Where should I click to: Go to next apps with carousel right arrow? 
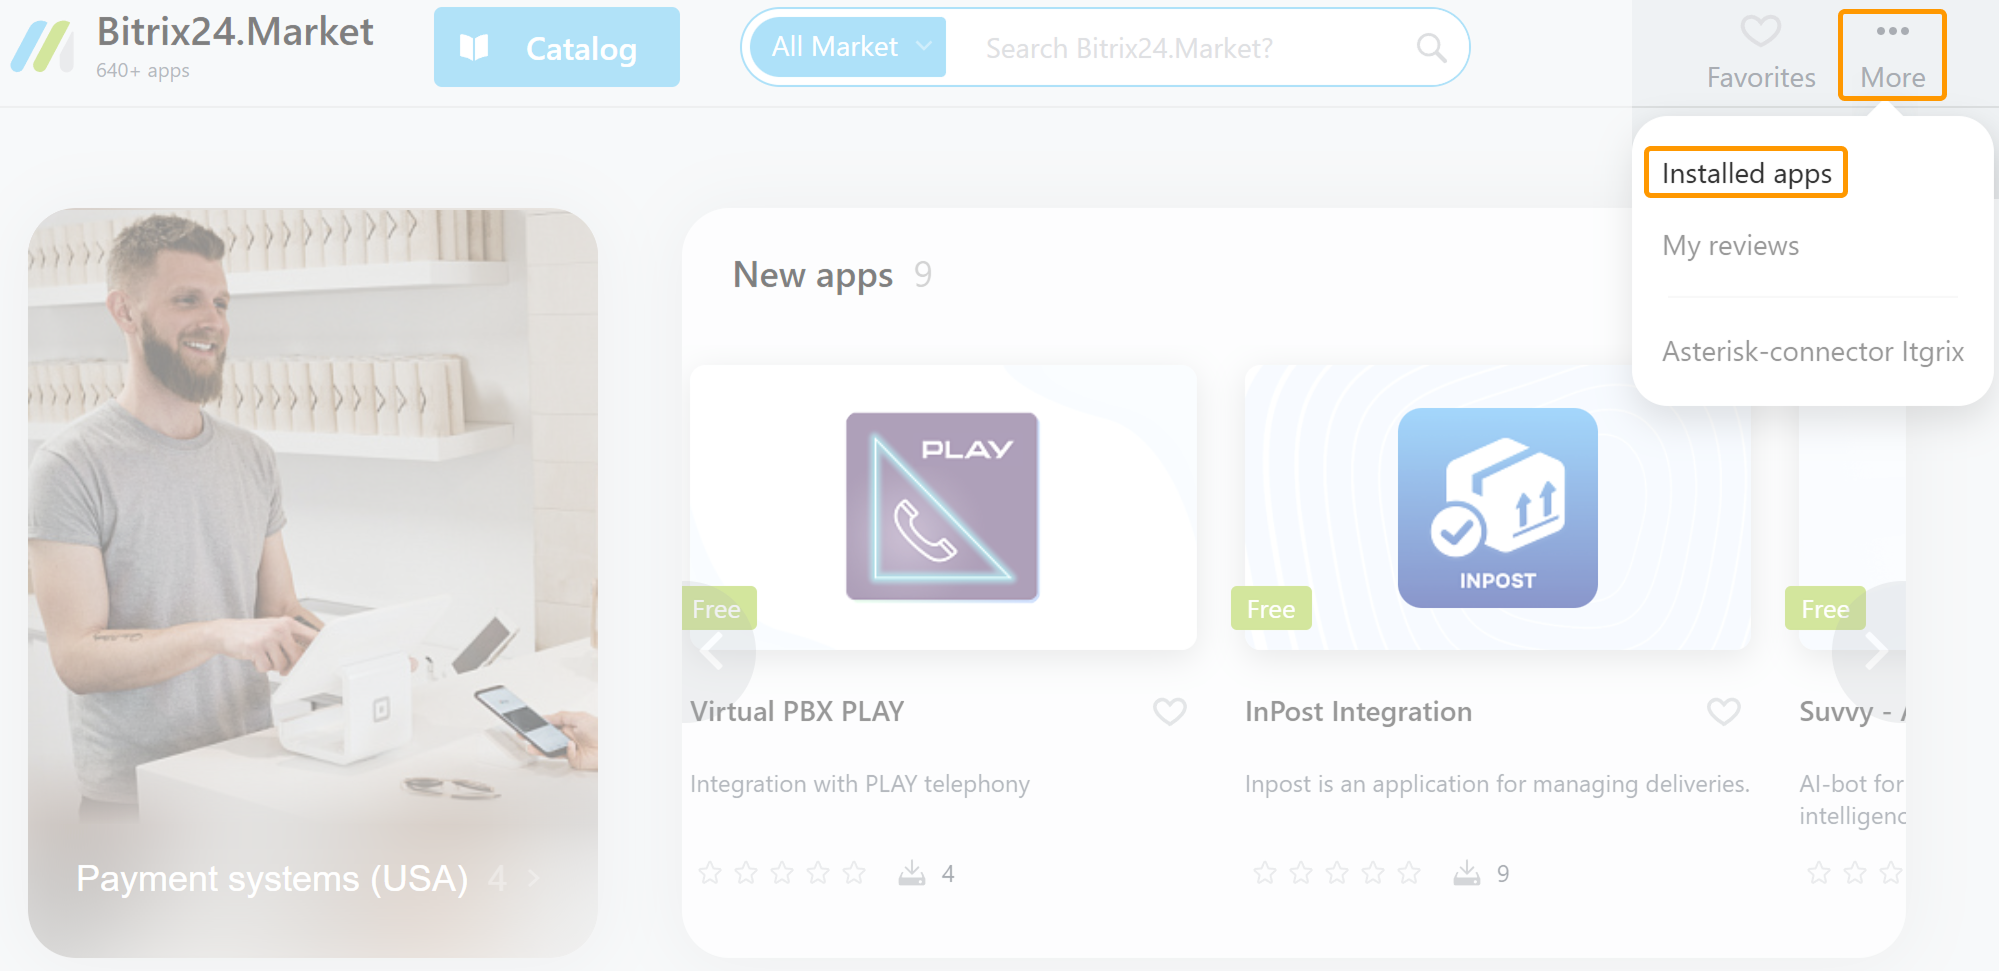(1874, 651)
